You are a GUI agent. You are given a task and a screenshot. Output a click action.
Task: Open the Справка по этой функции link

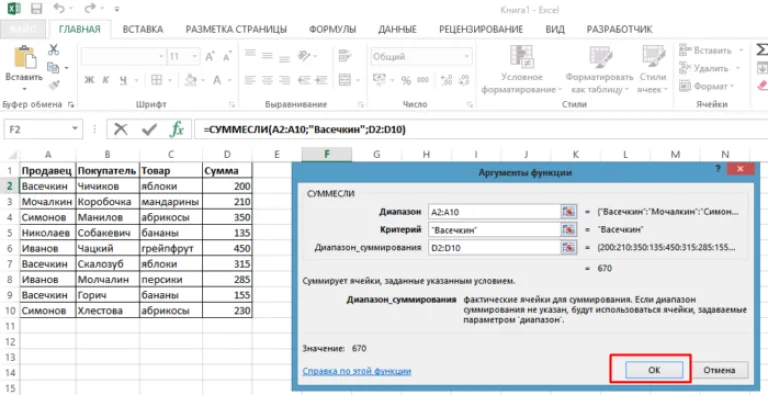(357, 371)
